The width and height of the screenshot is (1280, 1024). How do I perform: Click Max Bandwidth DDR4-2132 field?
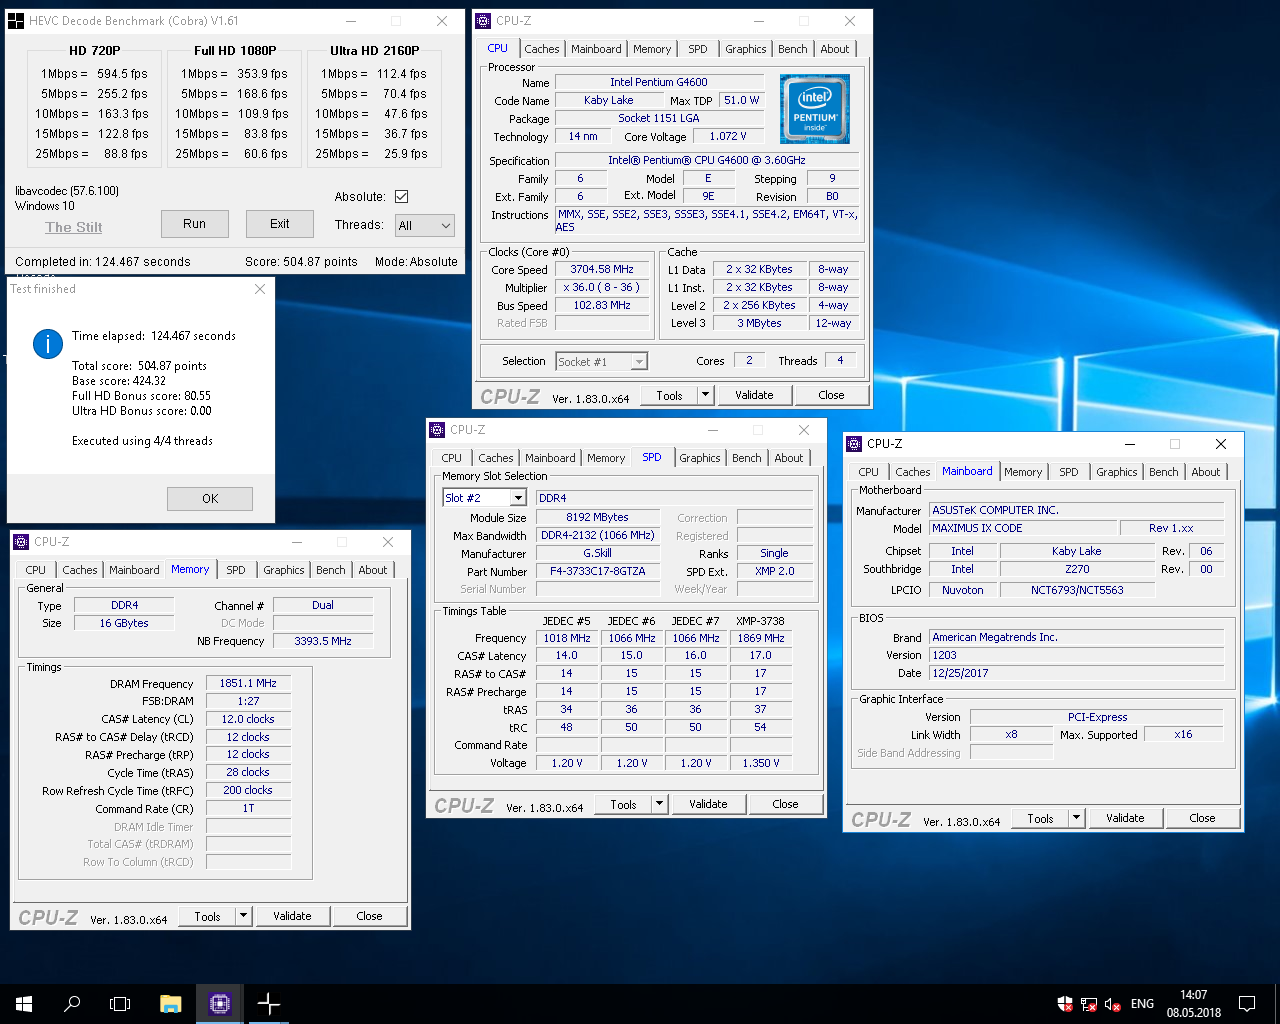pos(598,535)
